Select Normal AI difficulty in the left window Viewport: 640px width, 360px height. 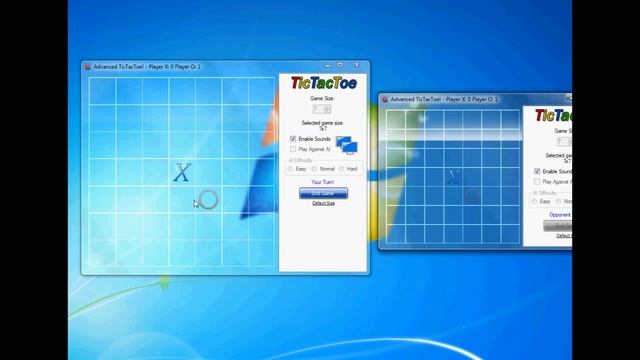coord(314,169)
